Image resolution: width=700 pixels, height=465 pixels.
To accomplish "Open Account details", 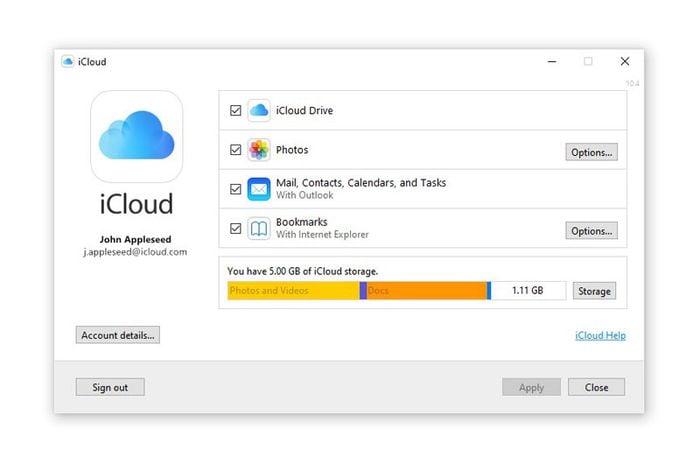I will click(x=118, y=335).
